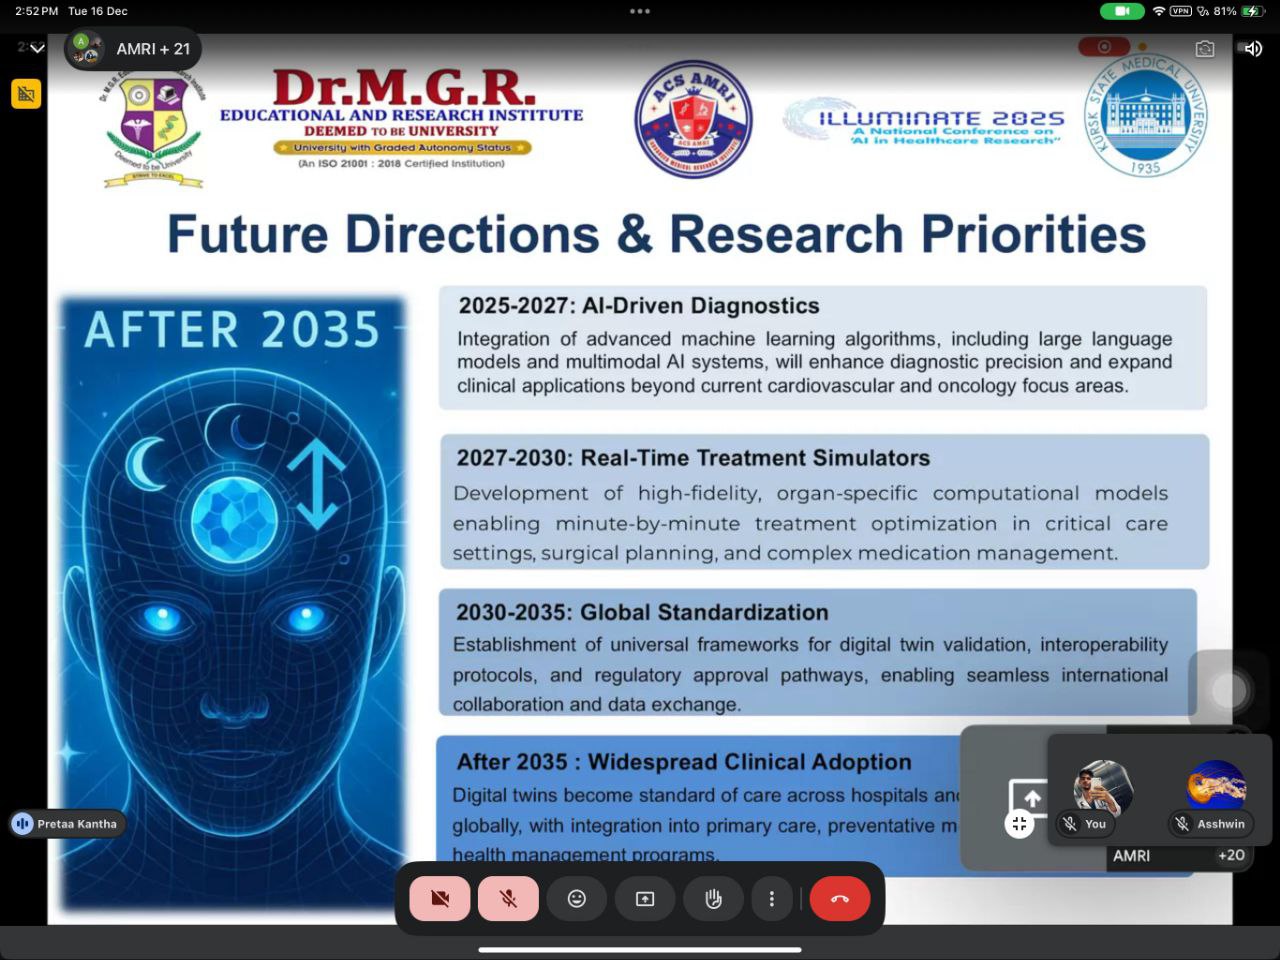Tap the speaker audio output icon
Viewport: 1280px width, 960px height.
tap(1252, 48)
